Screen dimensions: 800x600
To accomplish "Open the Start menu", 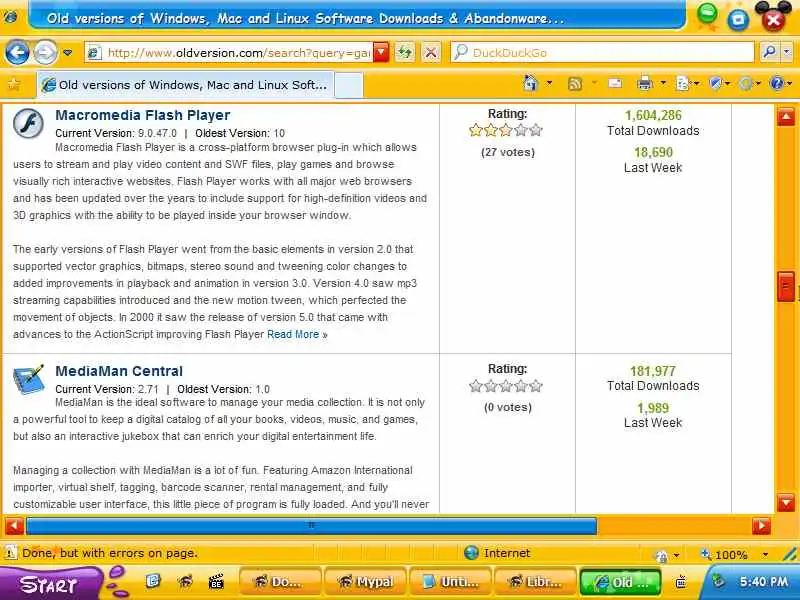I will [50, 583].
